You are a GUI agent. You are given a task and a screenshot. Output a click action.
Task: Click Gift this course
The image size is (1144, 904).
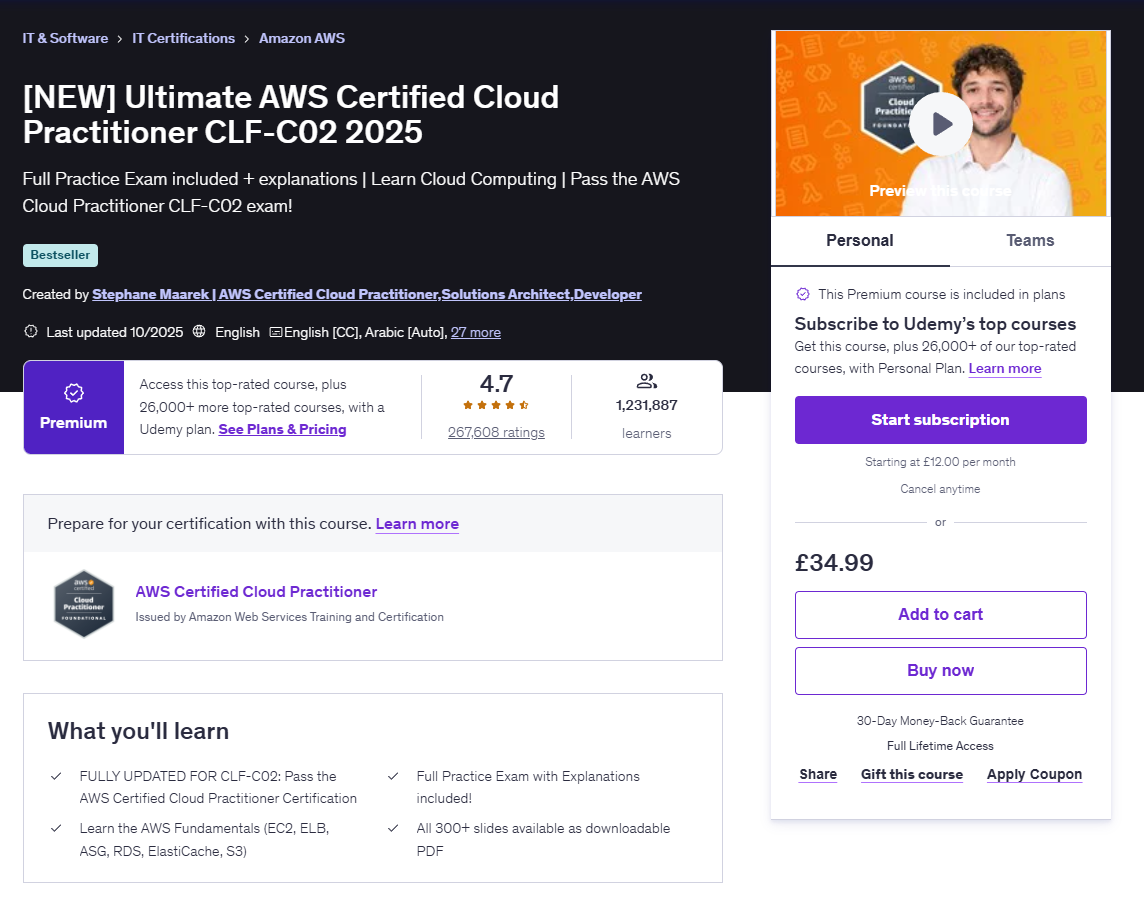point(912,775)
